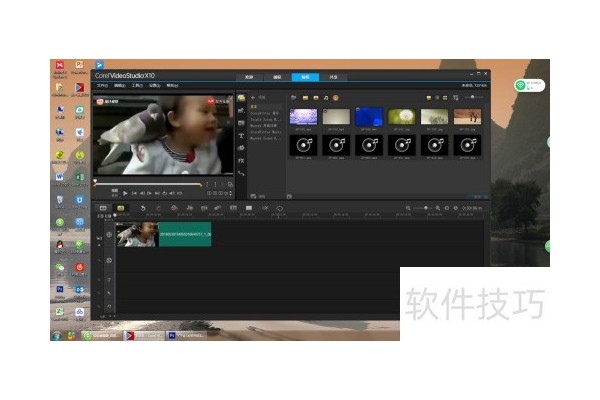Open the Settings (设置) menu
This screenshot has height=400, width=600.
(x=155, y=86)
